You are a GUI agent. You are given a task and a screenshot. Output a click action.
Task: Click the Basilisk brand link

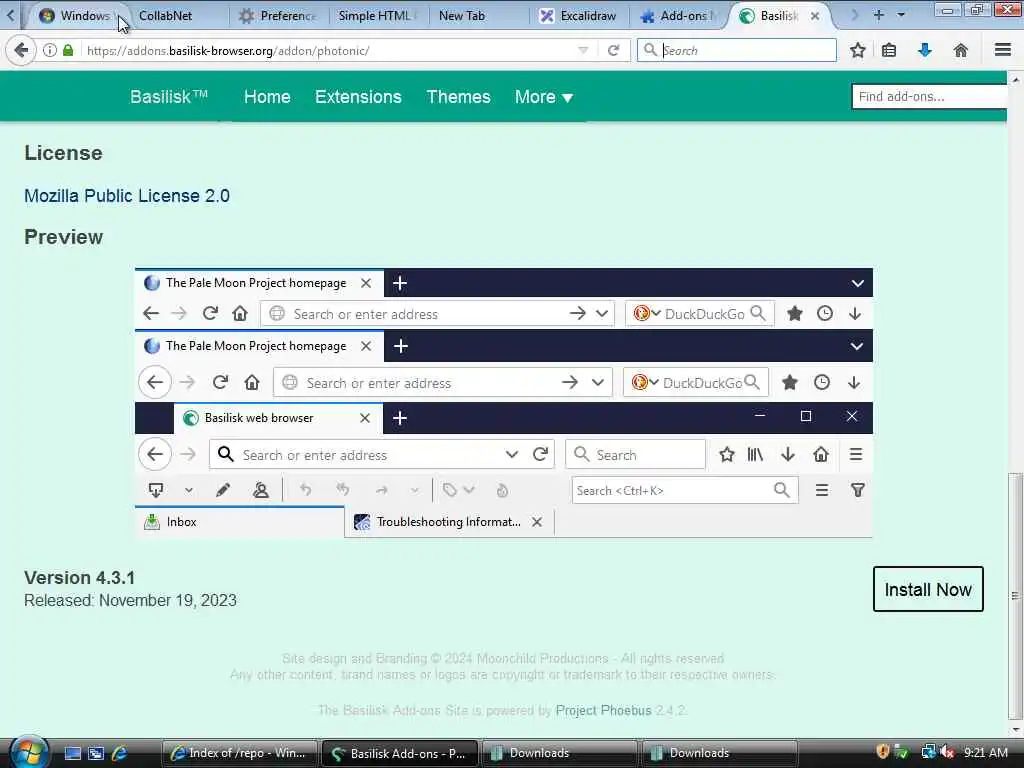(168, 97)
